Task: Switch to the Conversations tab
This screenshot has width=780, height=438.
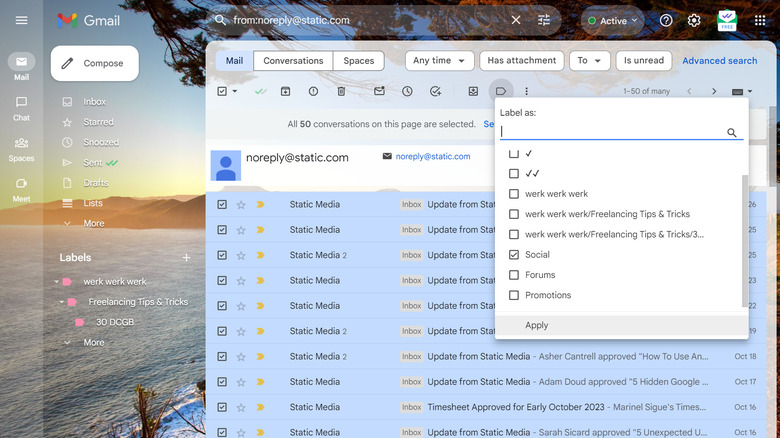Action: (293, 61)
